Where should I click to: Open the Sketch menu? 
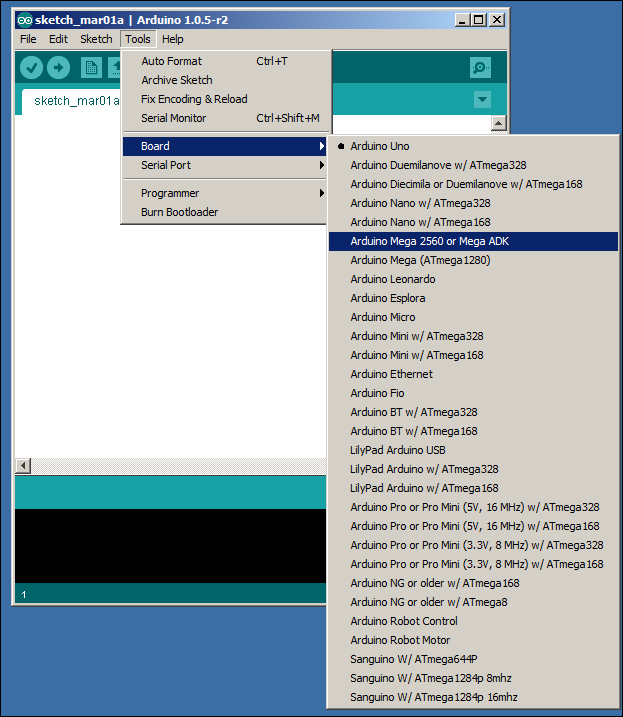[x=96, y=39]
